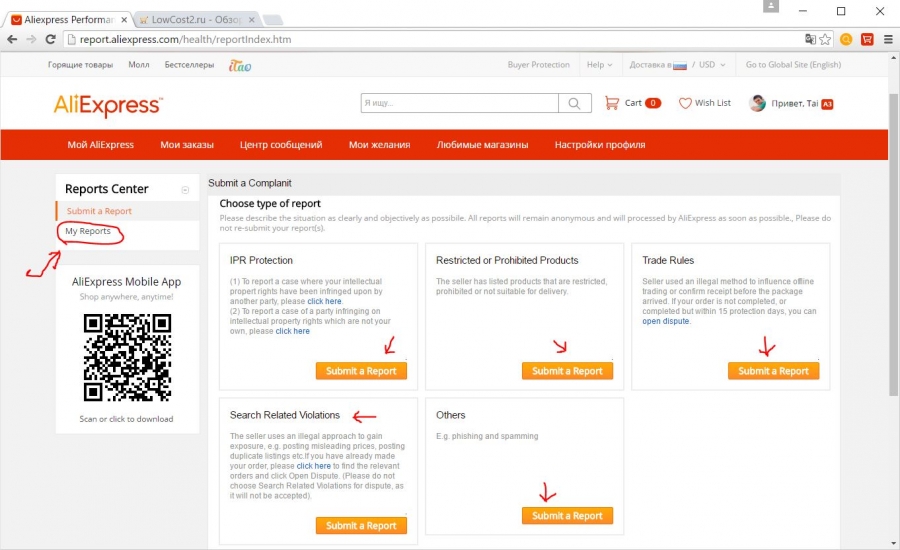The width and height of the screenshot is (900, 550).
Task: Go to Global Site (English)
Action: click(x=793, y=65)
